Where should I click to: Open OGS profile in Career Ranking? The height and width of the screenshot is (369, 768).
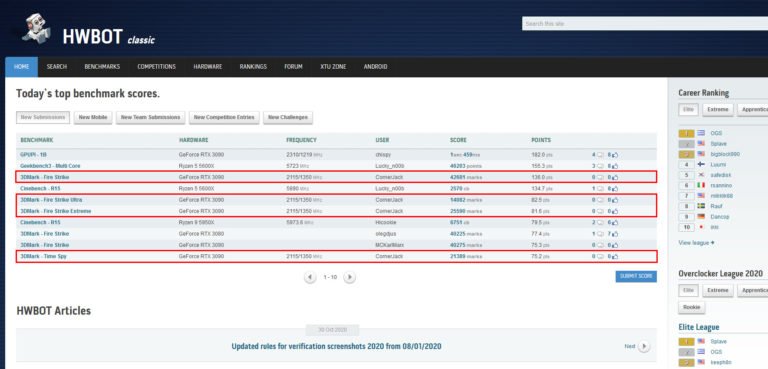pos(716,133)
